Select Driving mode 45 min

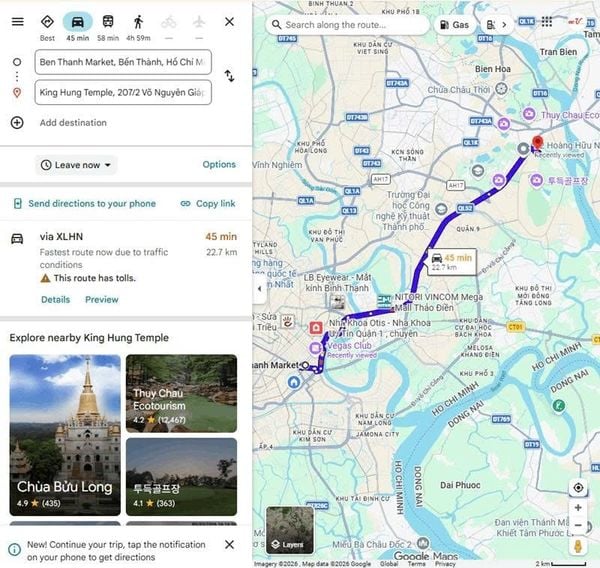point(78,27)
